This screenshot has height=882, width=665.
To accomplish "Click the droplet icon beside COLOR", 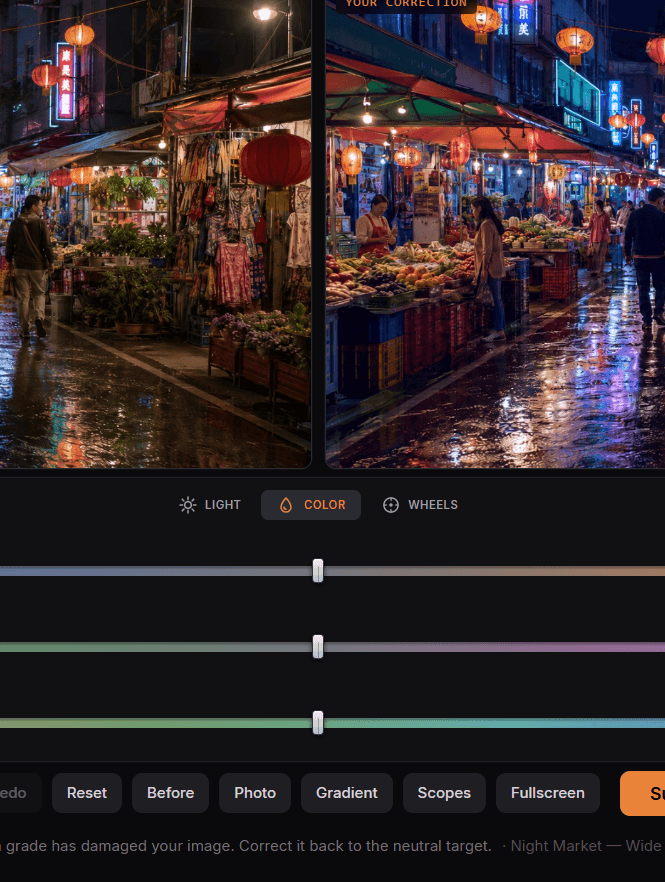I will coord(286,505).
